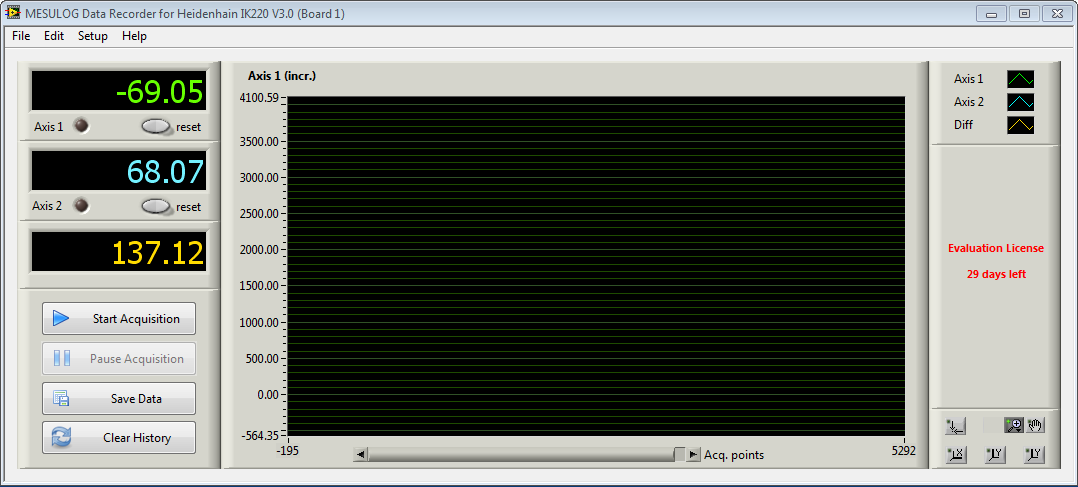Toggle the Axis 1 reset switch

coord(157,127)
